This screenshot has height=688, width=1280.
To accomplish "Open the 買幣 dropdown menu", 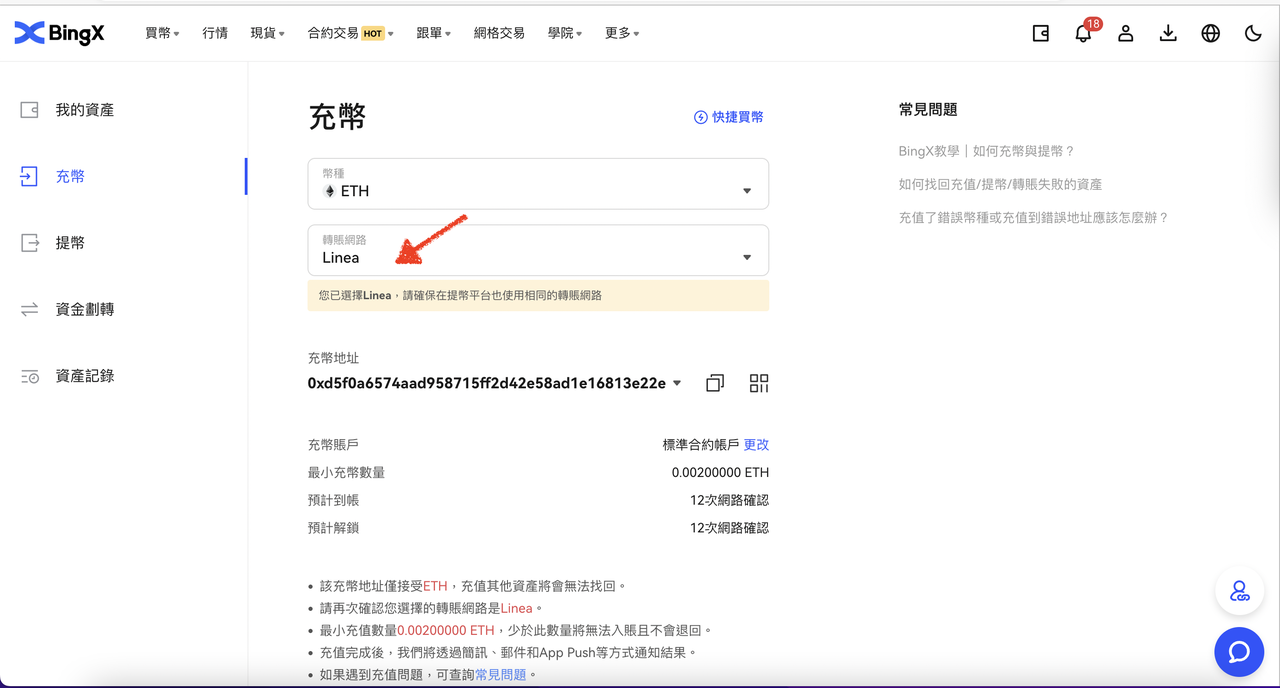I will [162, 33].
